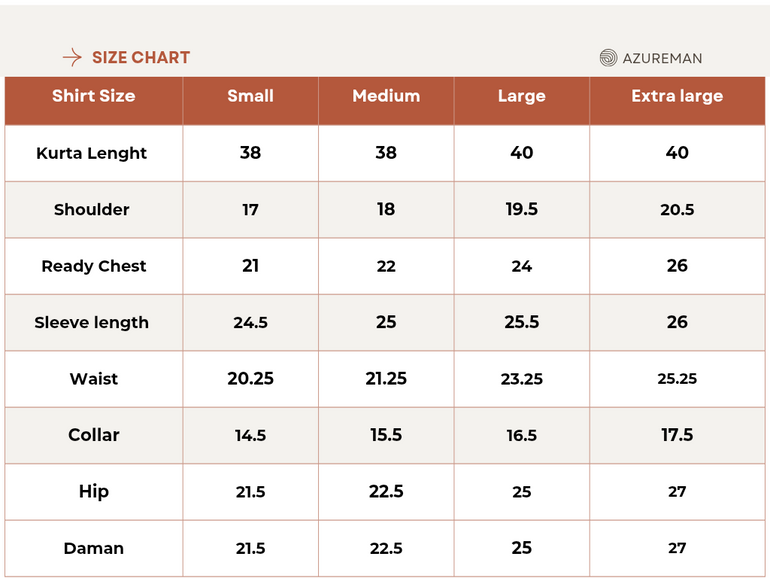Screen dimensions: 770x578
Task: Click the Kurta Lenght row label
Action: click(91, 153)
